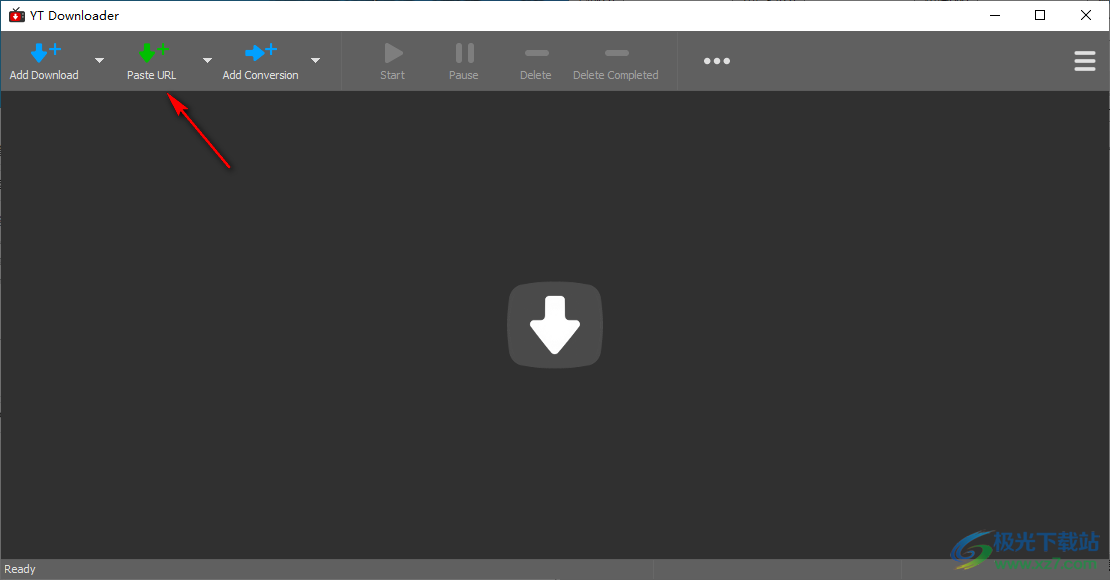Click the Start playback icon
This screenshot has height=580, width=1110.
[392, 52]
